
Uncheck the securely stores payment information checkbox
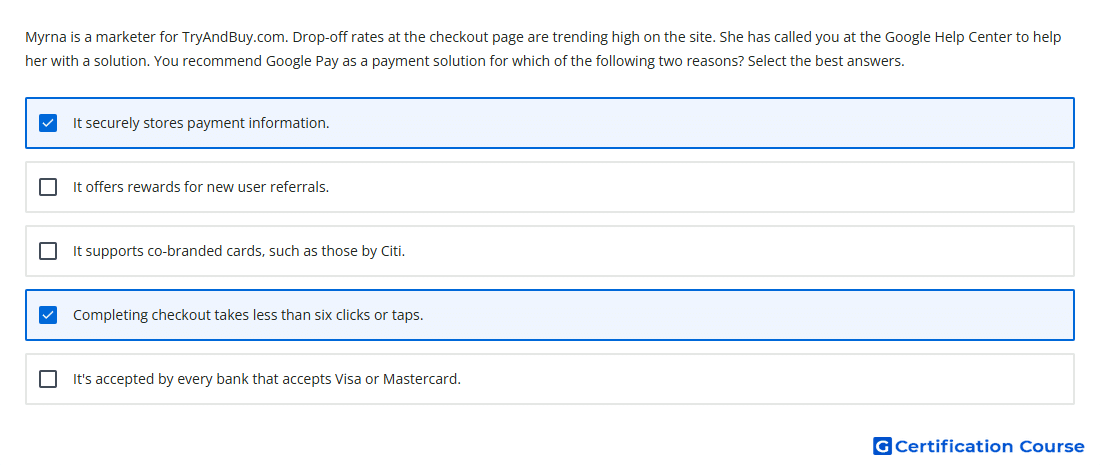pos(48,123)
